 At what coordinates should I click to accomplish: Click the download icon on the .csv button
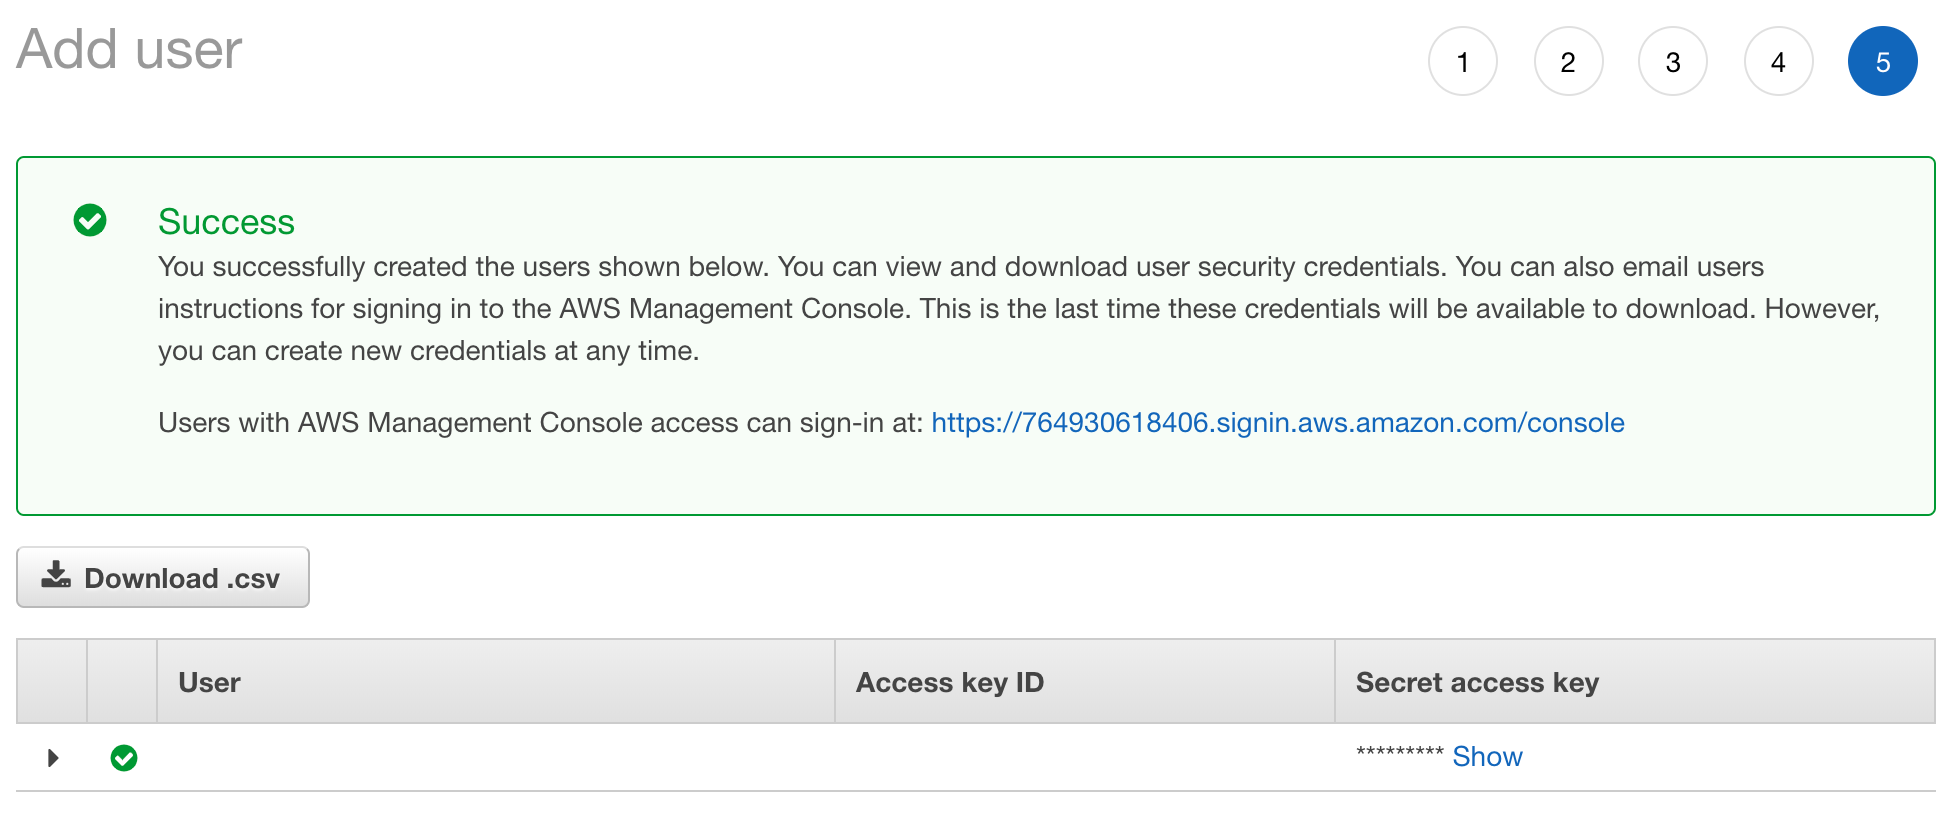[56, 575]
